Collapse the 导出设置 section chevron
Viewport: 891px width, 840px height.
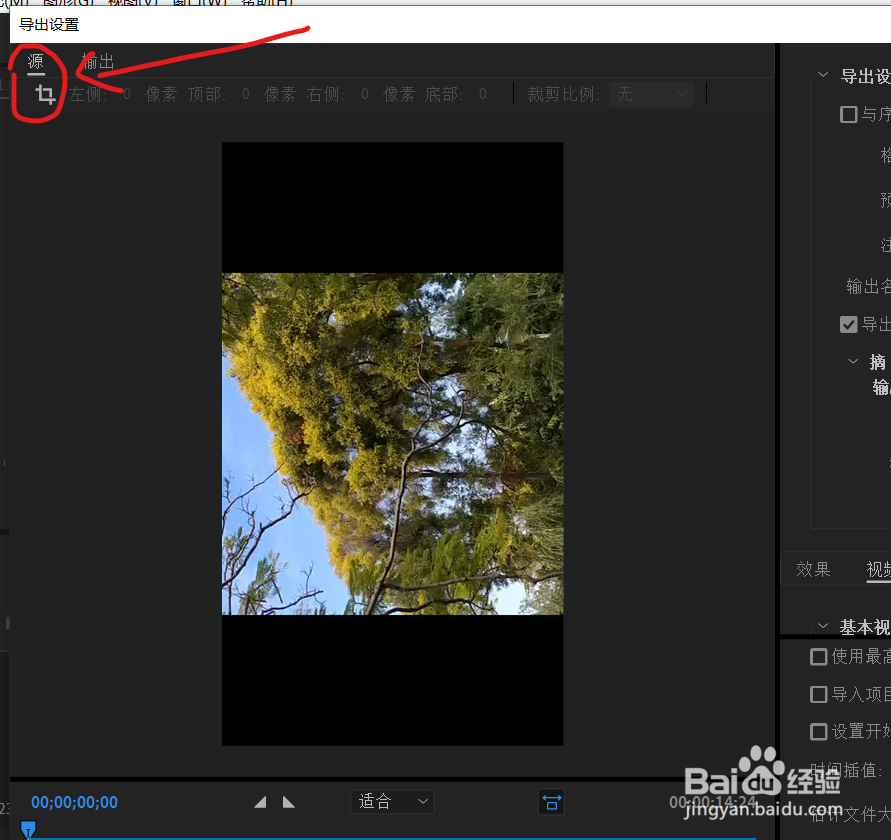click(823, 75)
